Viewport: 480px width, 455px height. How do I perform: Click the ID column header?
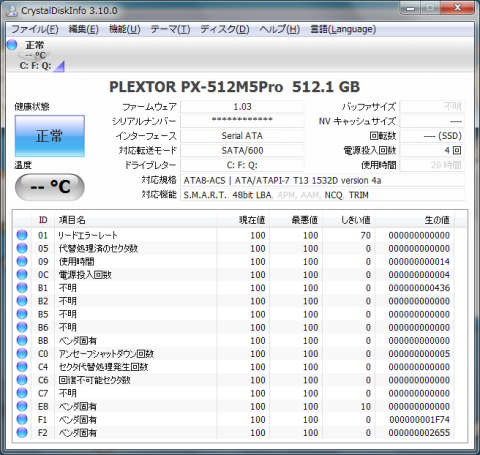(x=43, y=220)
